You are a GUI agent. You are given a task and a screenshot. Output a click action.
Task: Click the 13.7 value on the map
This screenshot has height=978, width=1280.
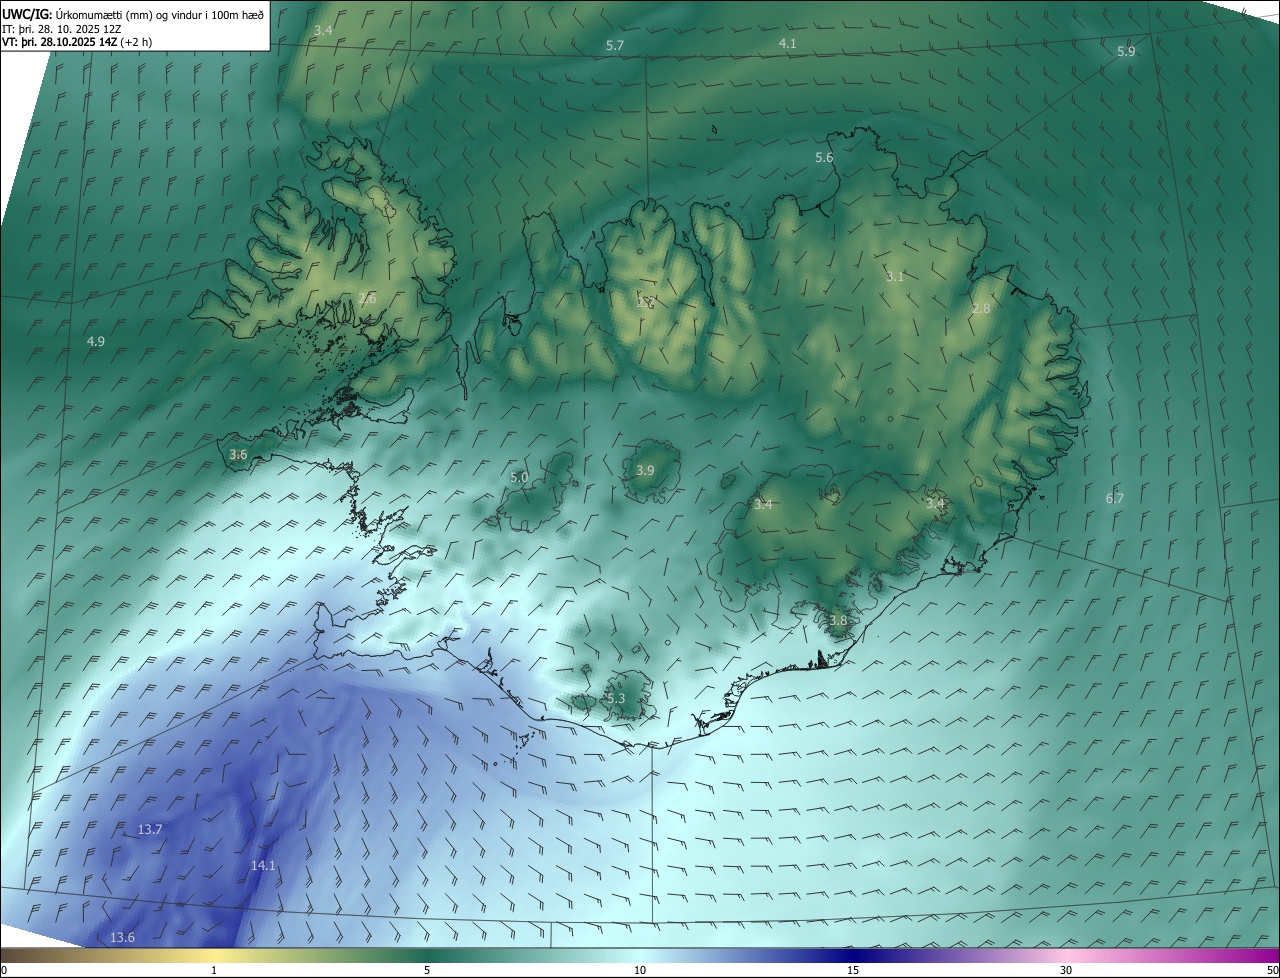[x=150, y=830]
